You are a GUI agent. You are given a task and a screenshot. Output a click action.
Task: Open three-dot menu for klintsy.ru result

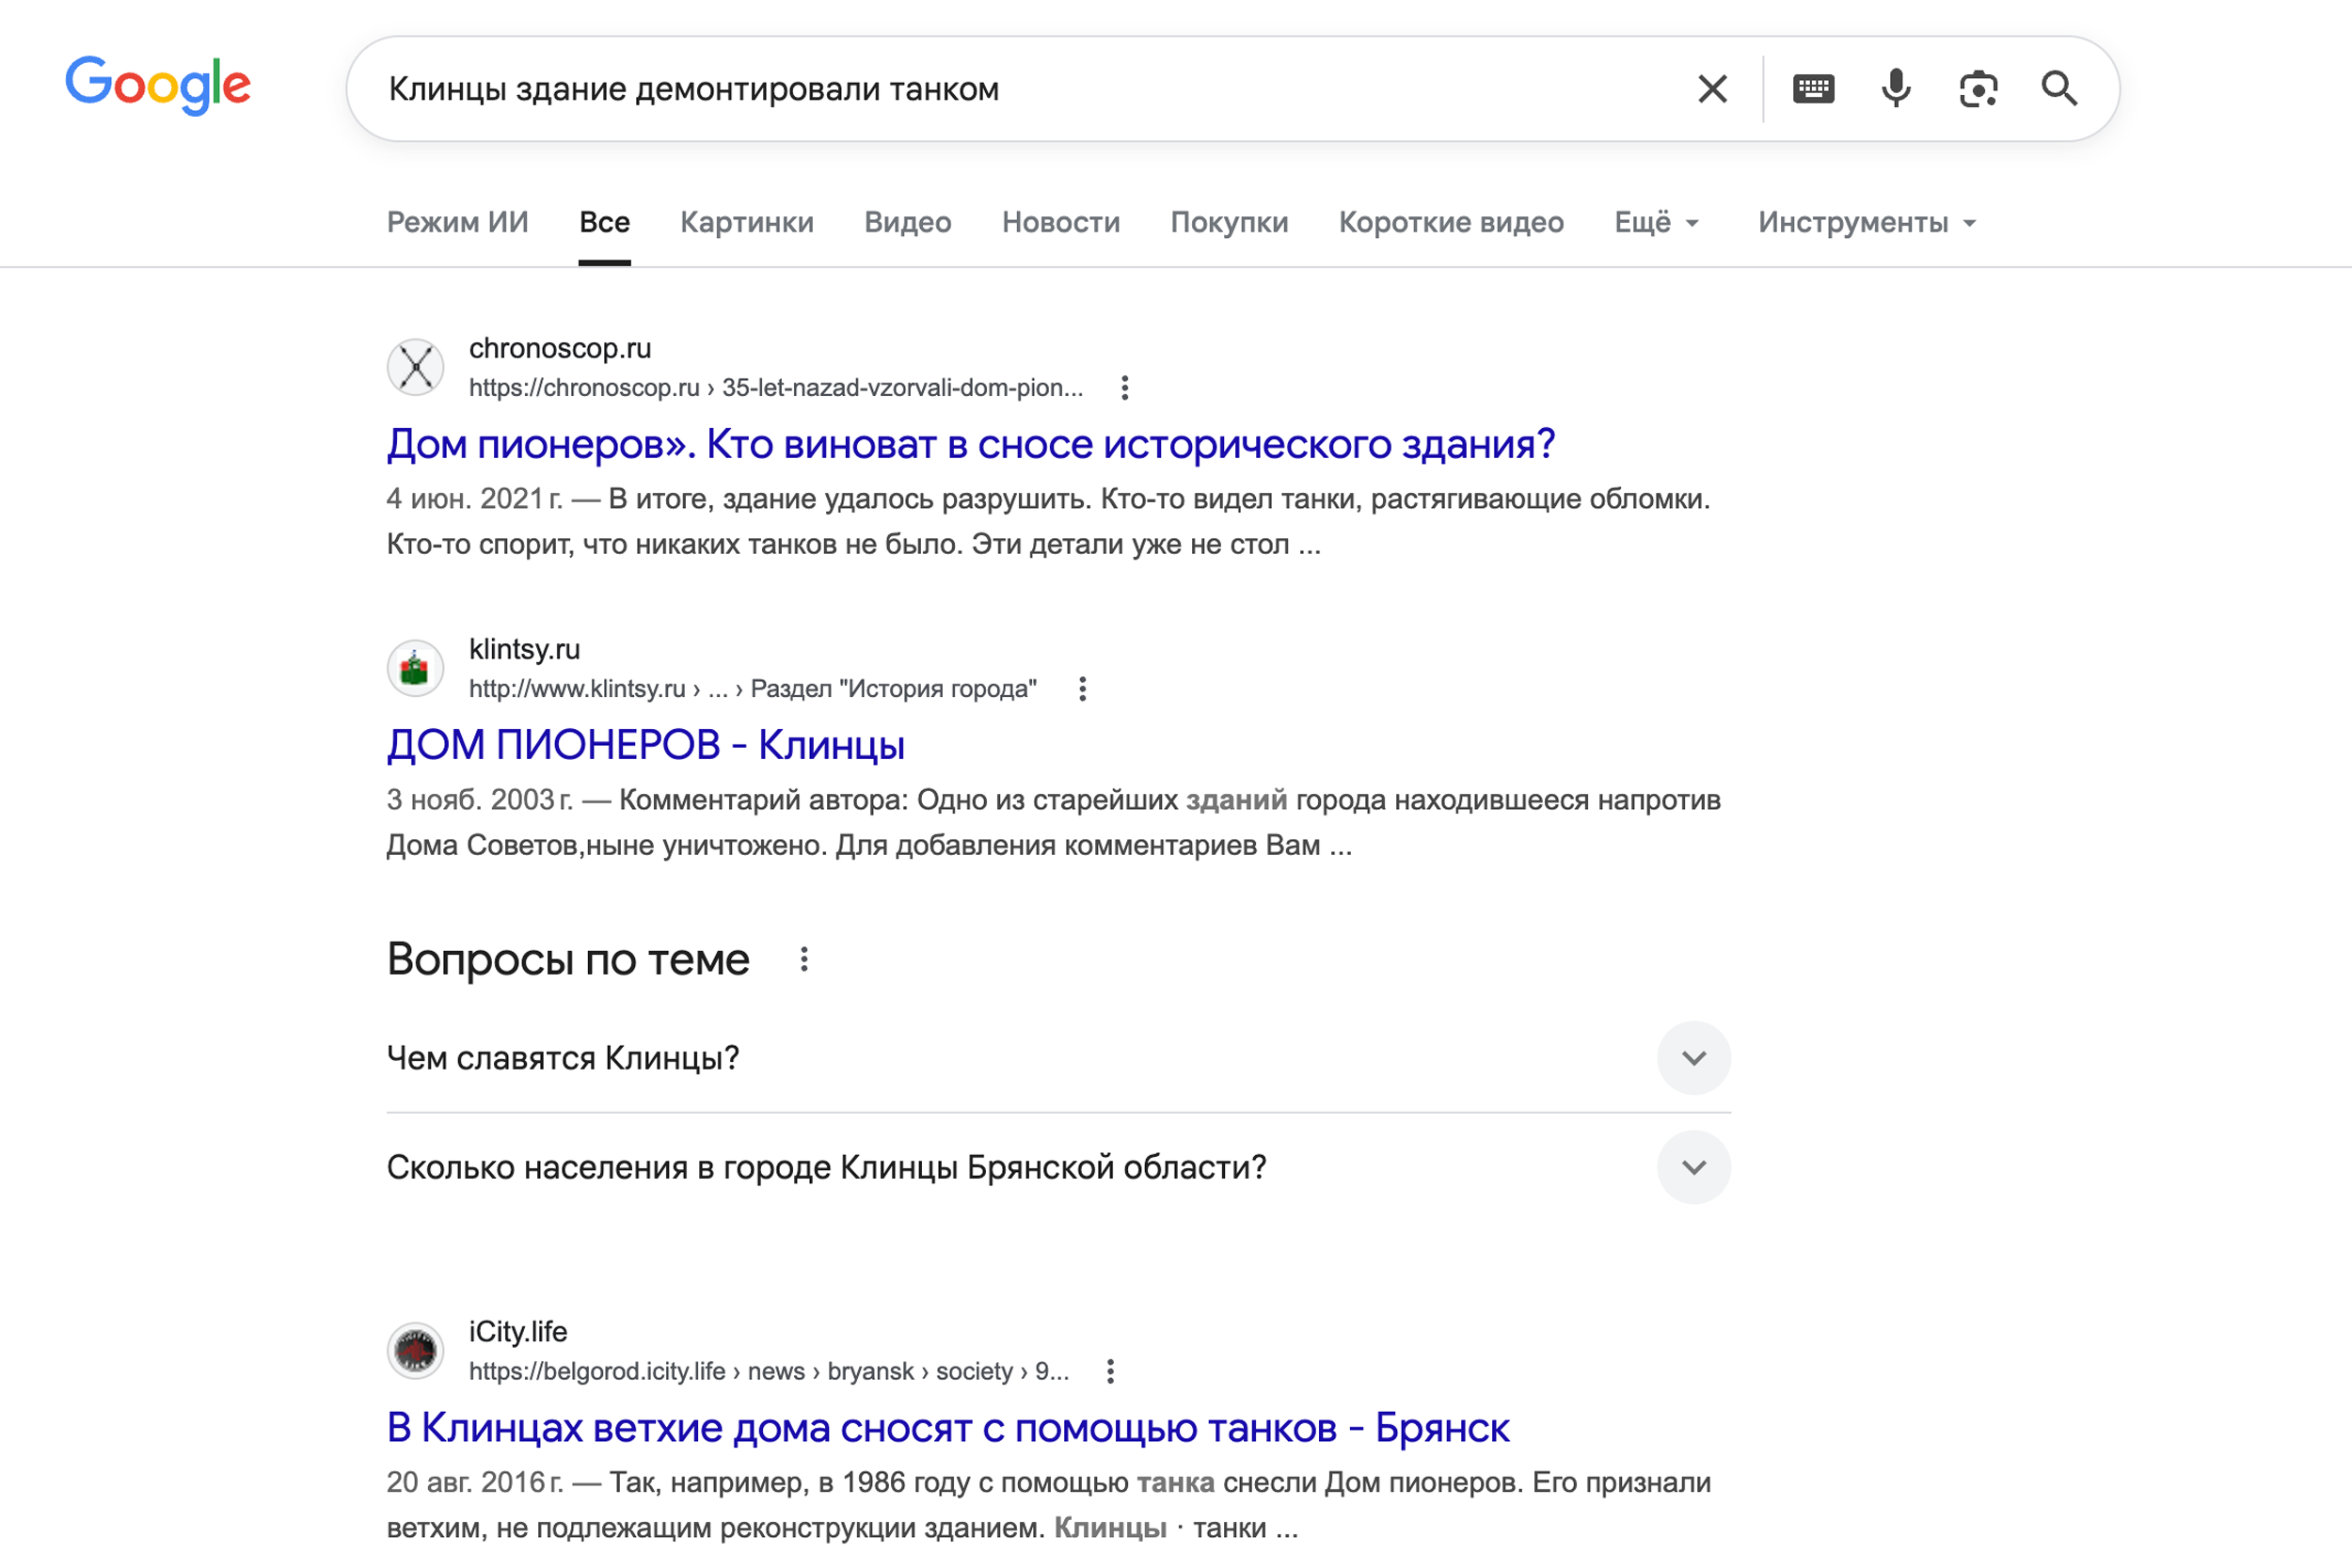pyautogui.click(x=1082, y=689)
